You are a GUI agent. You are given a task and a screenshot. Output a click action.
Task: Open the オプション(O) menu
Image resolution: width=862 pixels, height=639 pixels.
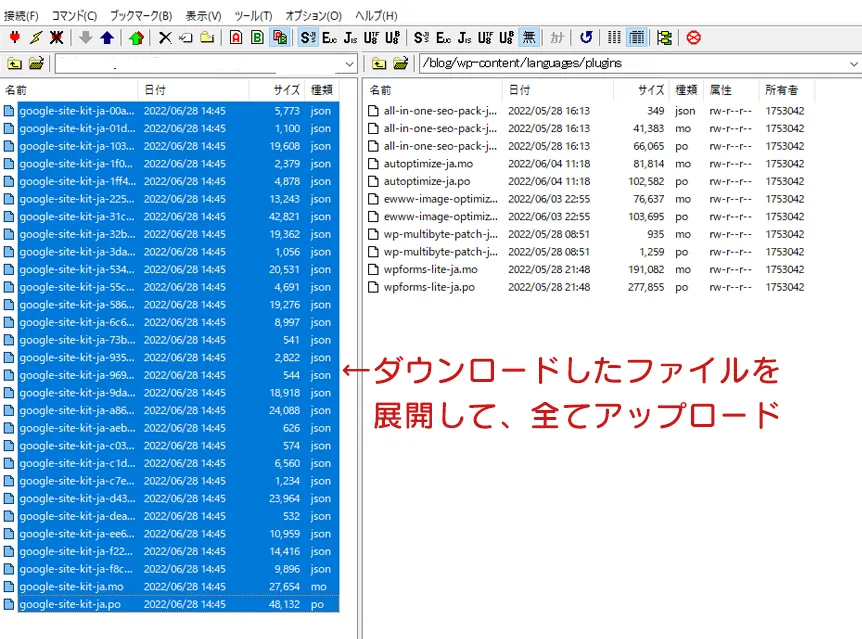click(313, 16)
